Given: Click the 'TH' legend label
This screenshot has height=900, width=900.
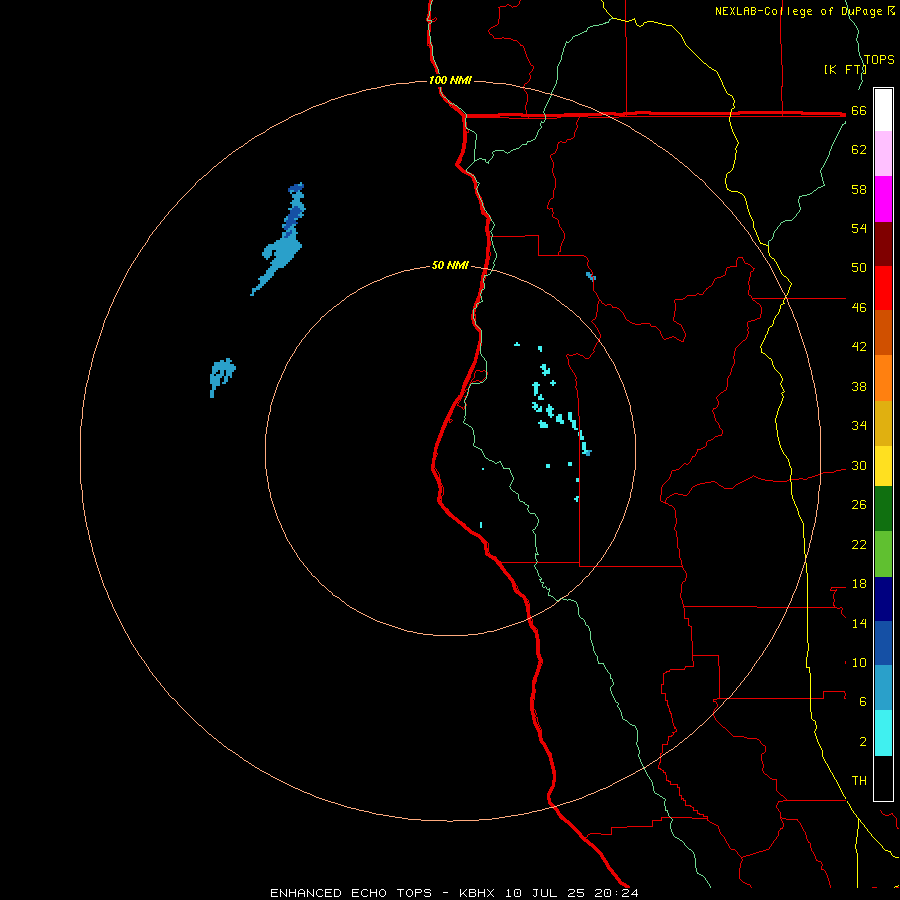Looking at the screenshot, I should [859, 781].
